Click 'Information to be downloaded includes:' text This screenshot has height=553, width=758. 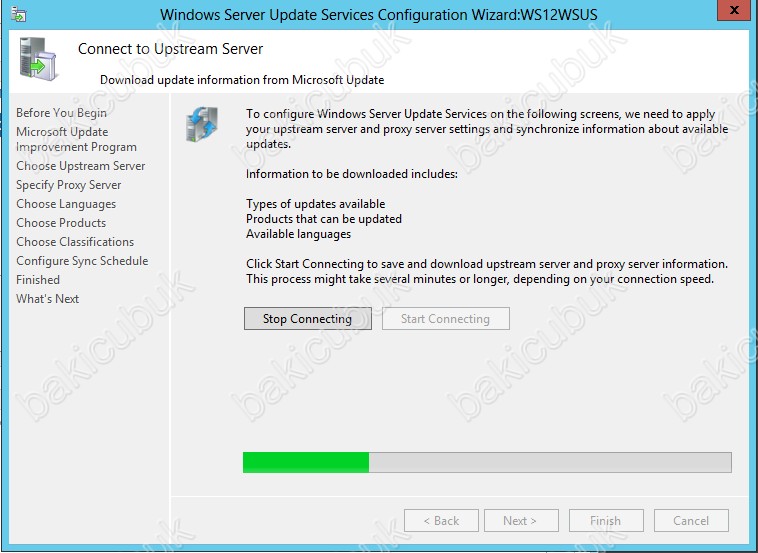click(x=352, y=174)
